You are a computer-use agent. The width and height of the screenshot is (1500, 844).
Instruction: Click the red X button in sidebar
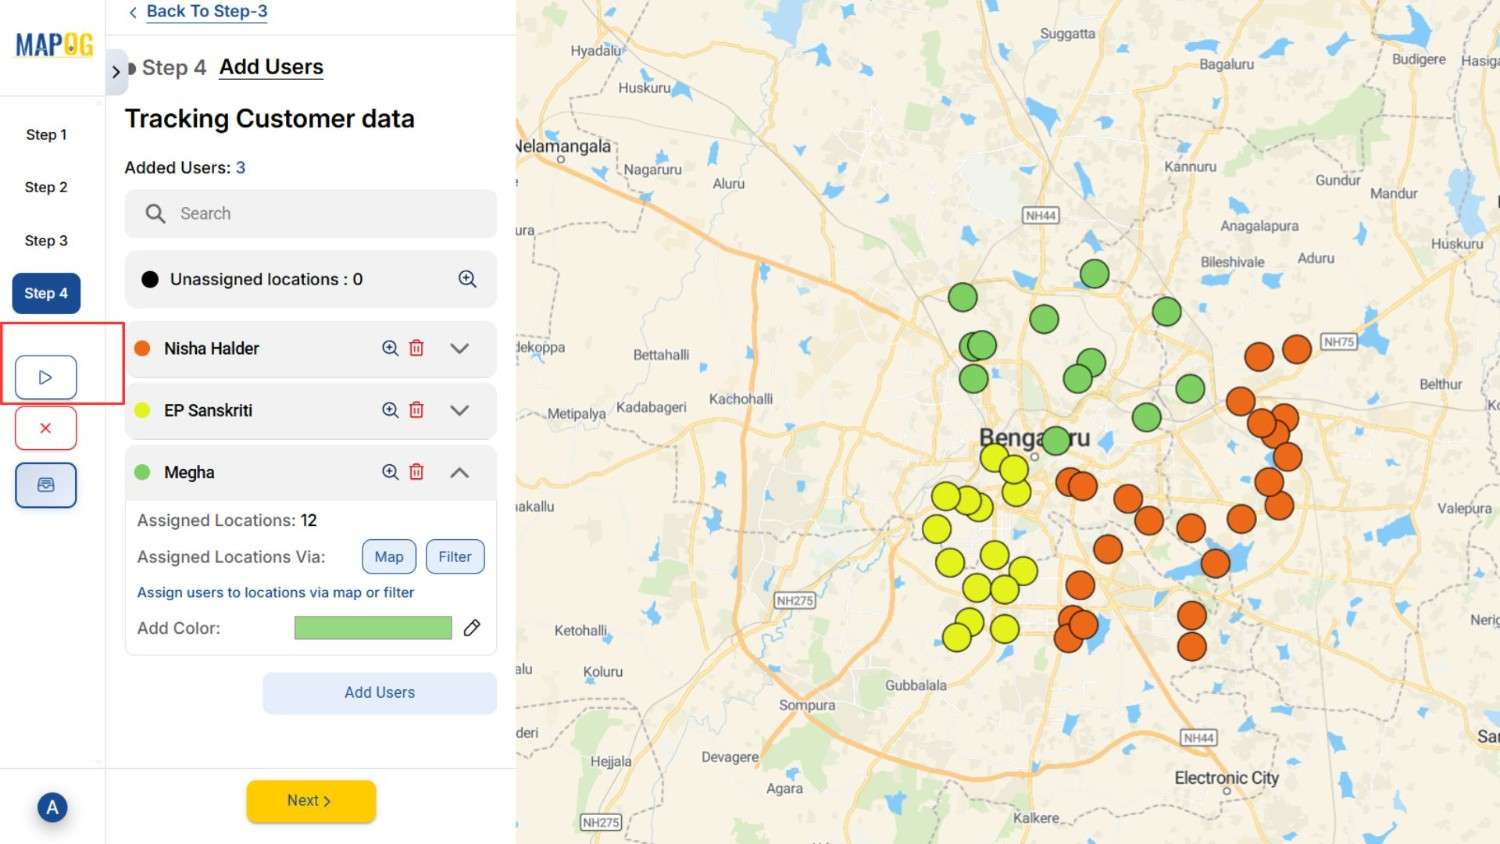[x=46, y=428]
